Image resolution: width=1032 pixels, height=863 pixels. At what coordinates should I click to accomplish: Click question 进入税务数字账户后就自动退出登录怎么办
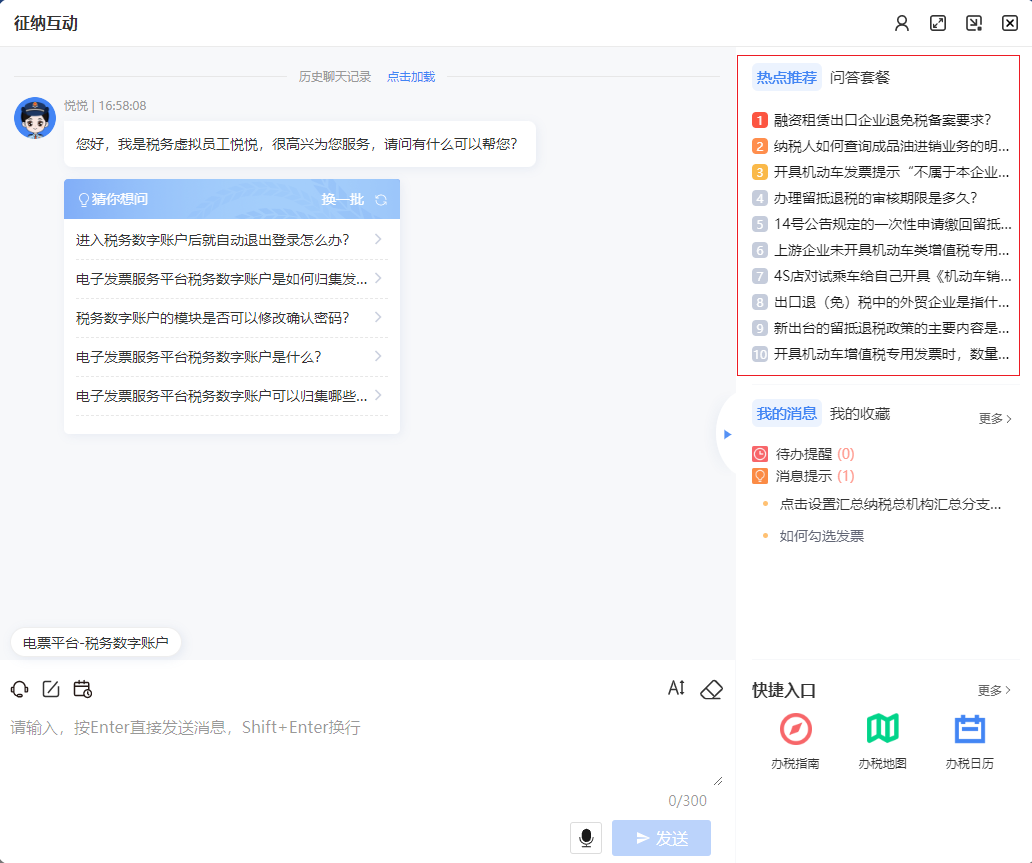[x=213, y=240]
